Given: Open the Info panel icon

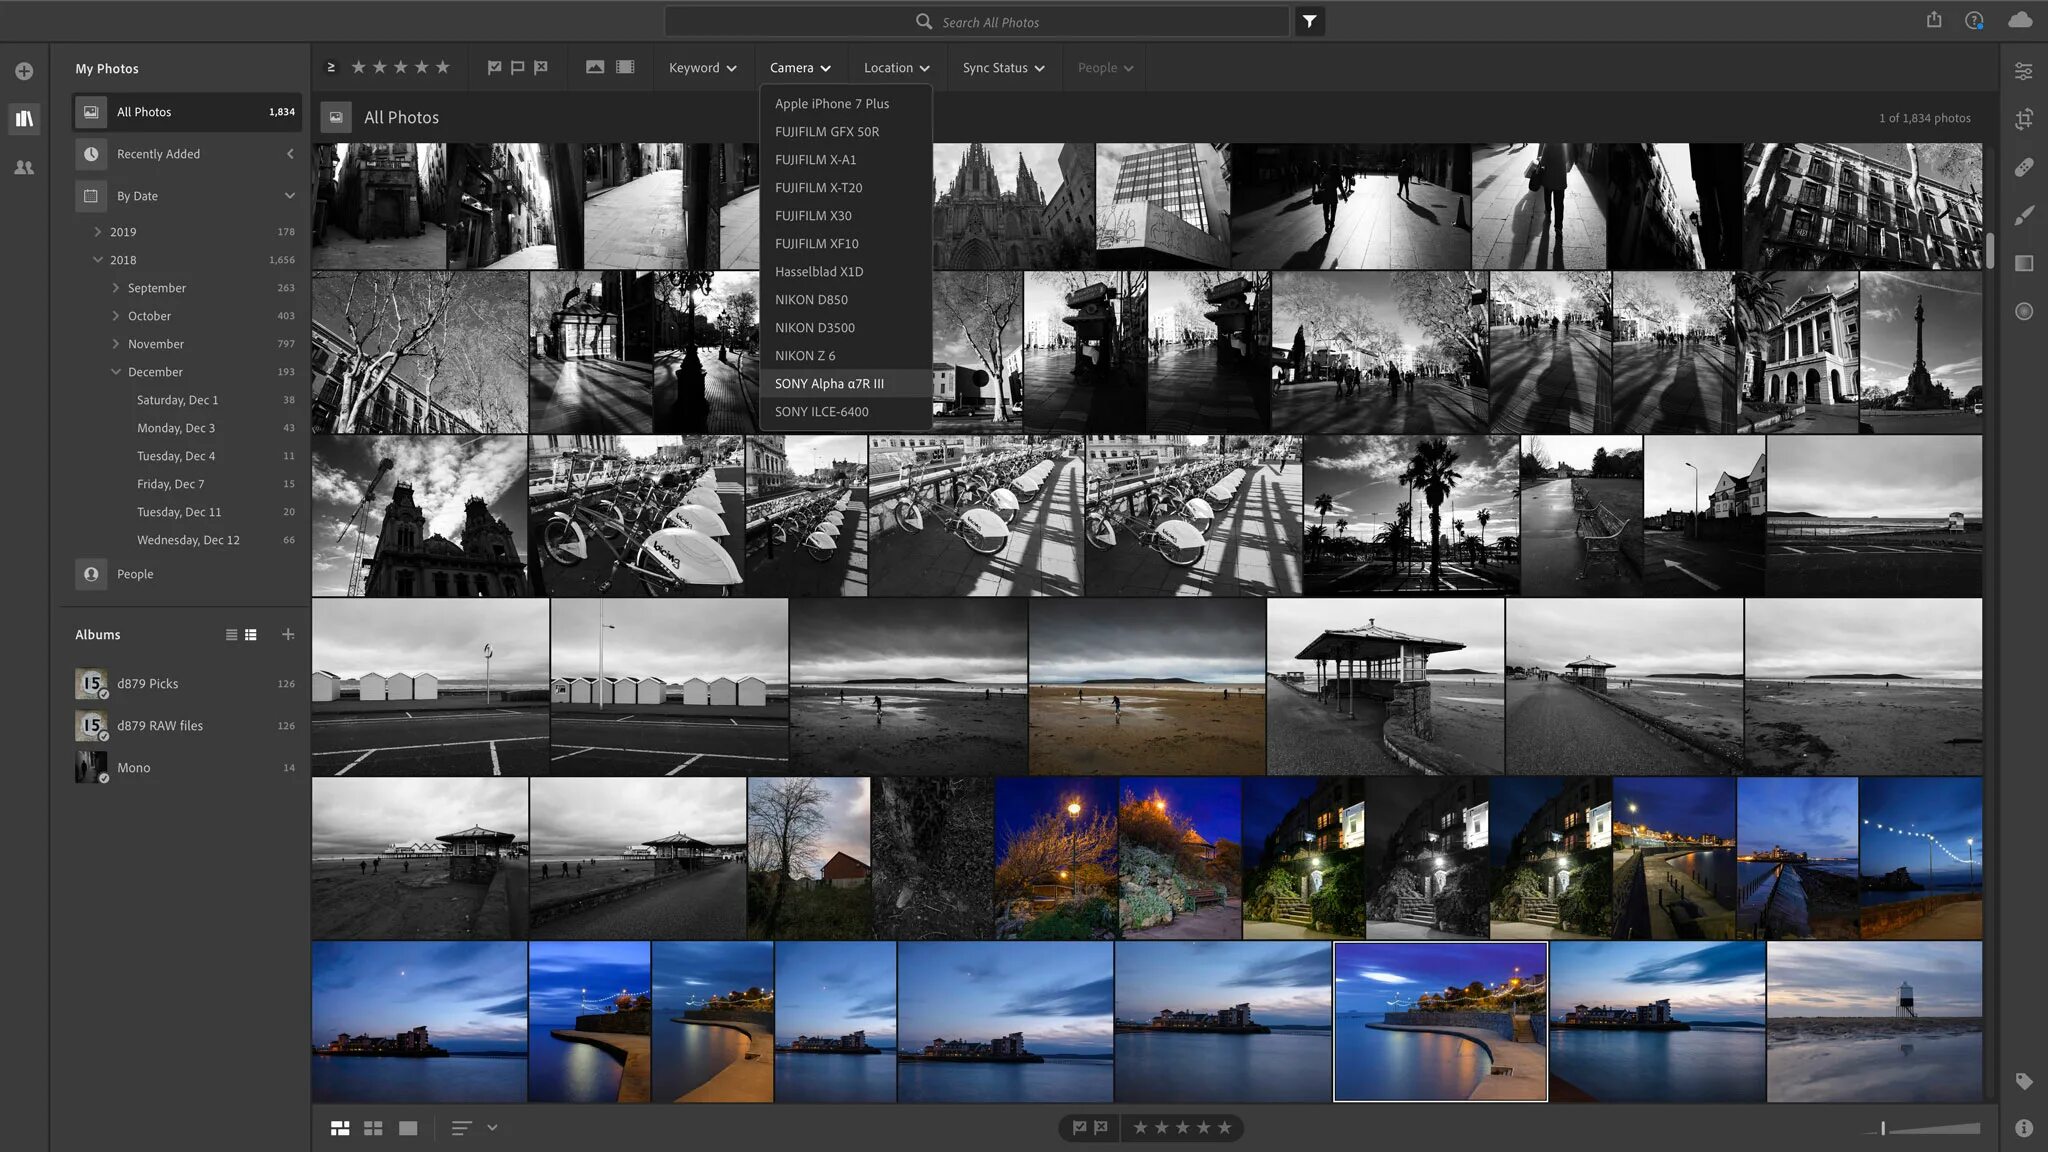Looking at the screenshot, I should tap(2023, 1128).
